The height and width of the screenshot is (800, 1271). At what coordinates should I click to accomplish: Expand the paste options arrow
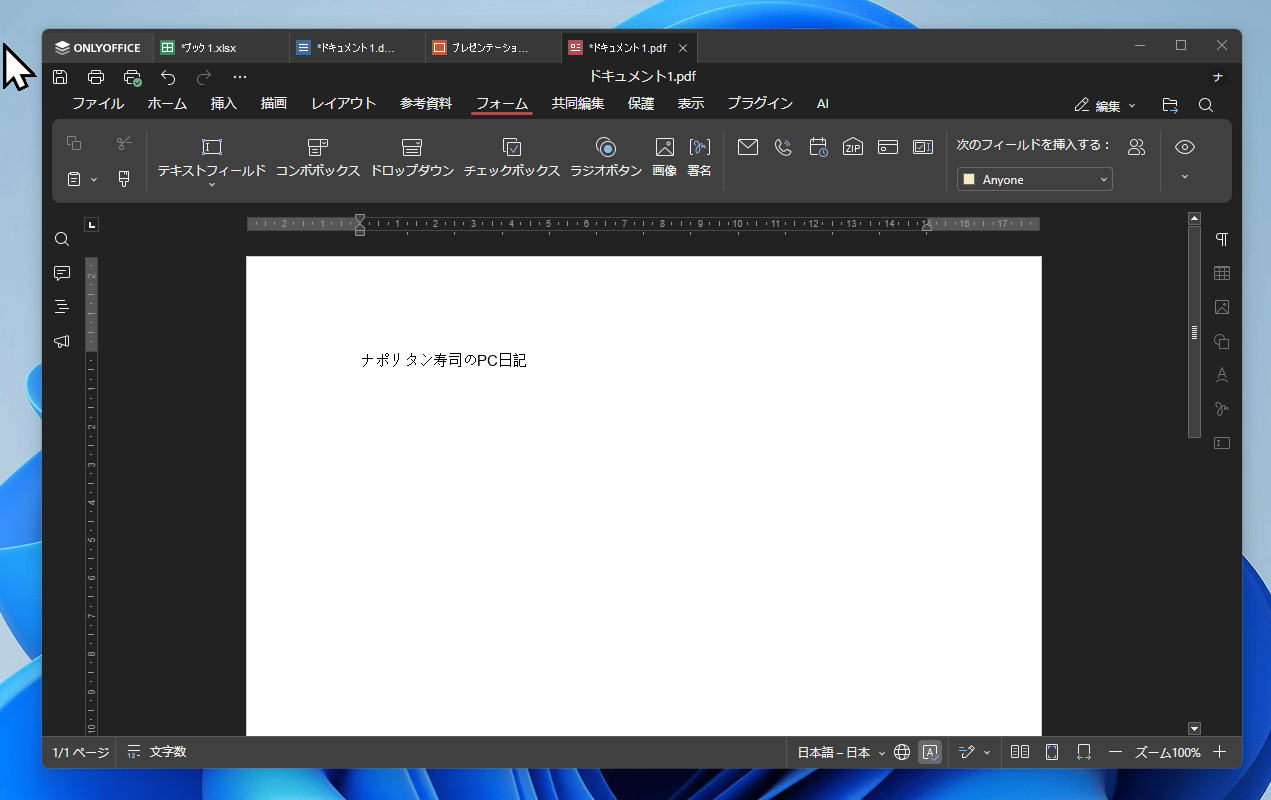tap(94, 180)
